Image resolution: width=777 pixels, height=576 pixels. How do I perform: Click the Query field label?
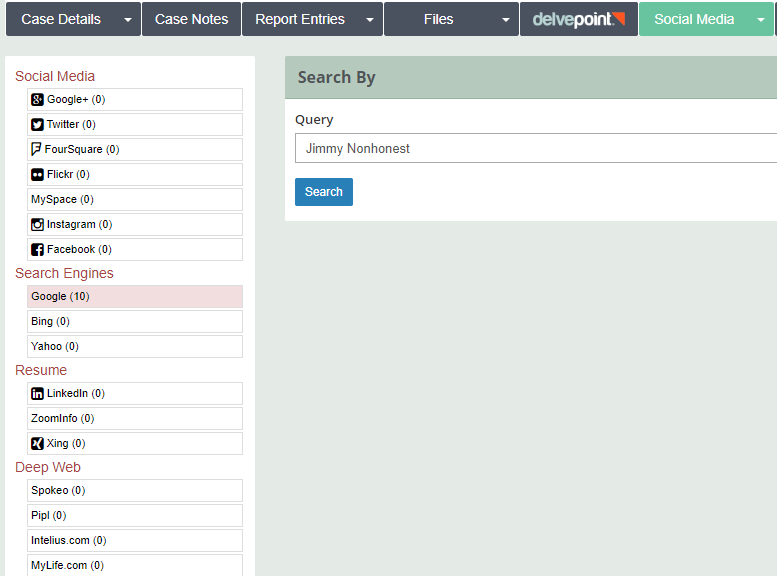[x=314, y=120]
